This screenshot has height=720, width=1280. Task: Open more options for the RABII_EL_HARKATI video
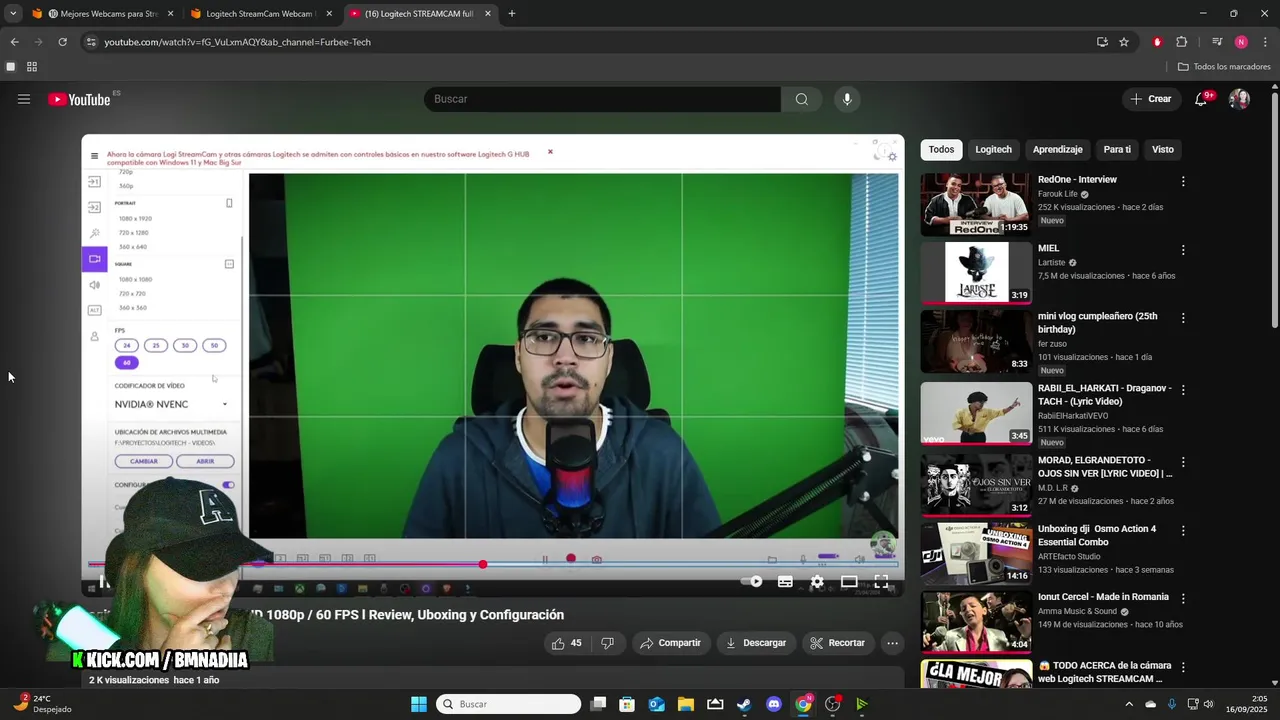pyautogui.click(x=1183, y=390)
